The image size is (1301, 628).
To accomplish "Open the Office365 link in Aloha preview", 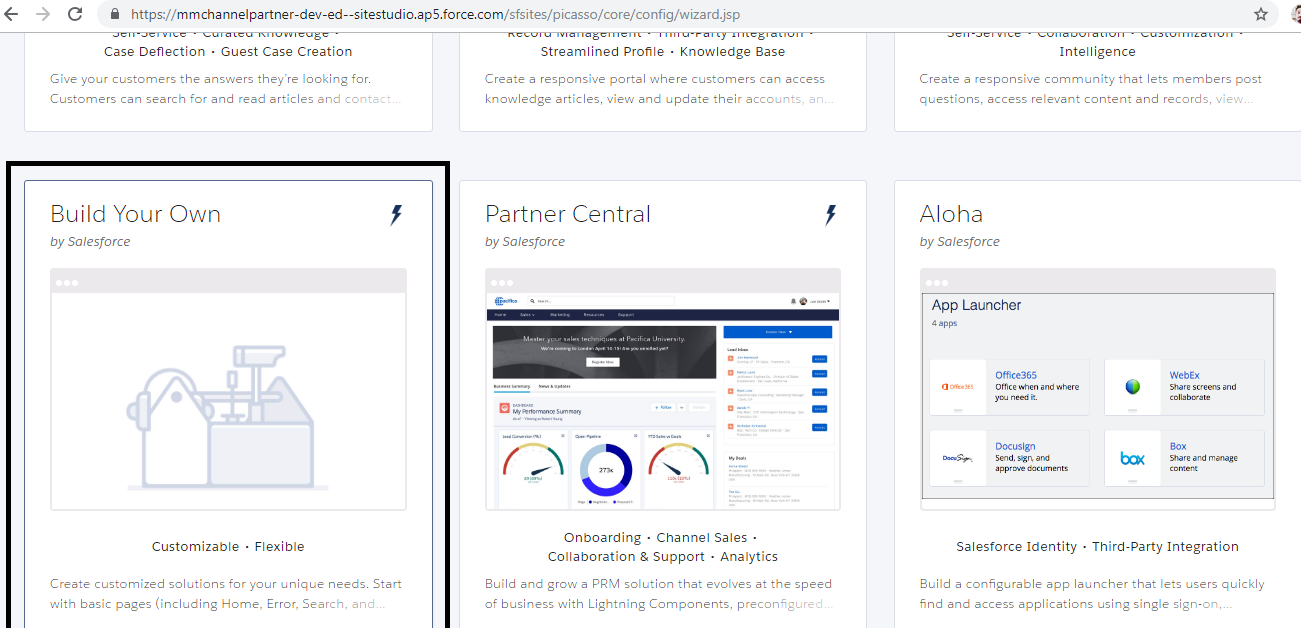I will [x=1016, y=376].
